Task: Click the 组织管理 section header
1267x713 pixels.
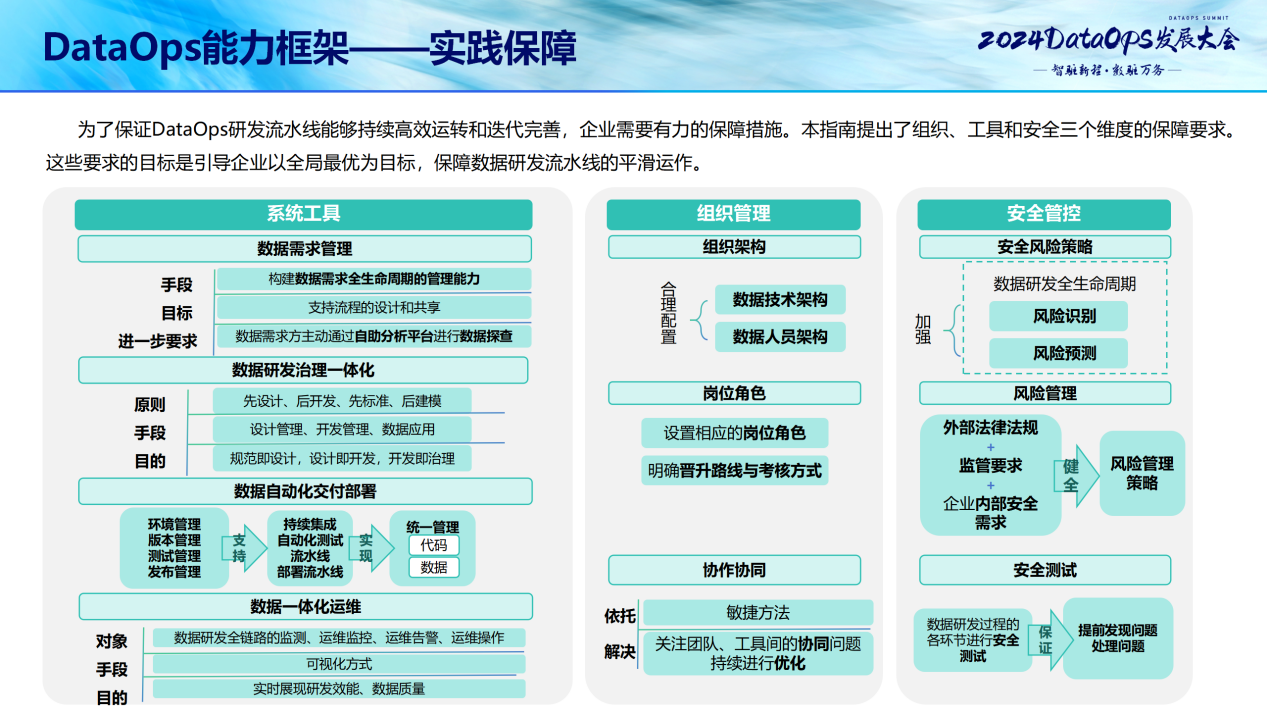Action: 734,214
